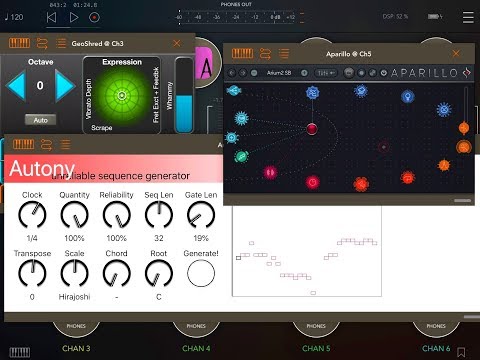Show the Autony window keyboard
The image size is (480, 360).
(x=23, y=144)
